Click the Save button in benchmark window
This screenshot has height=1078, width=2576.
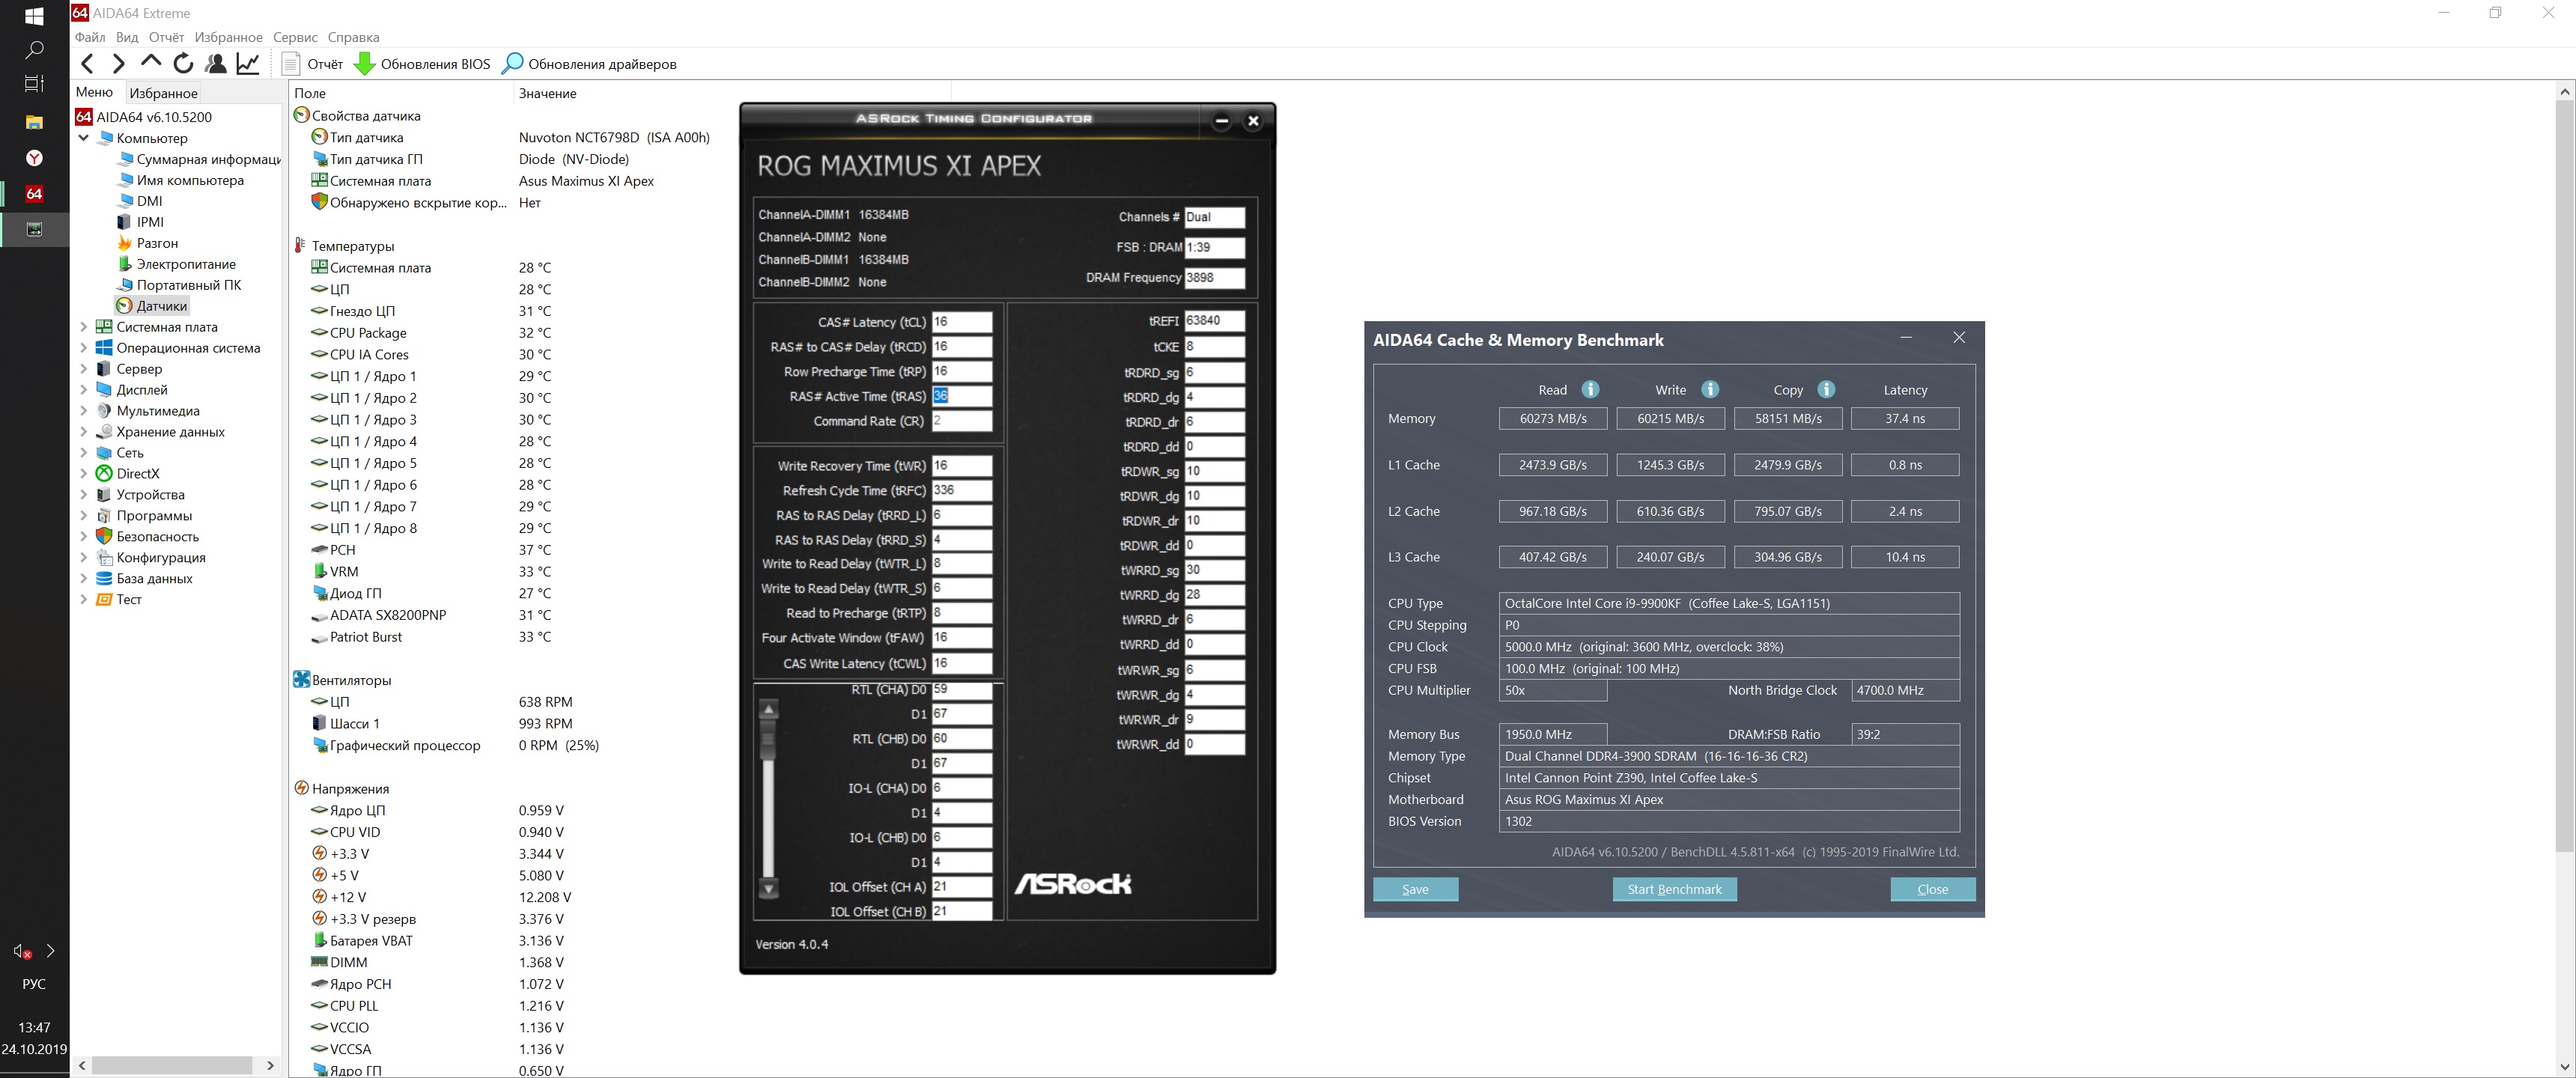pos(1415,889)
